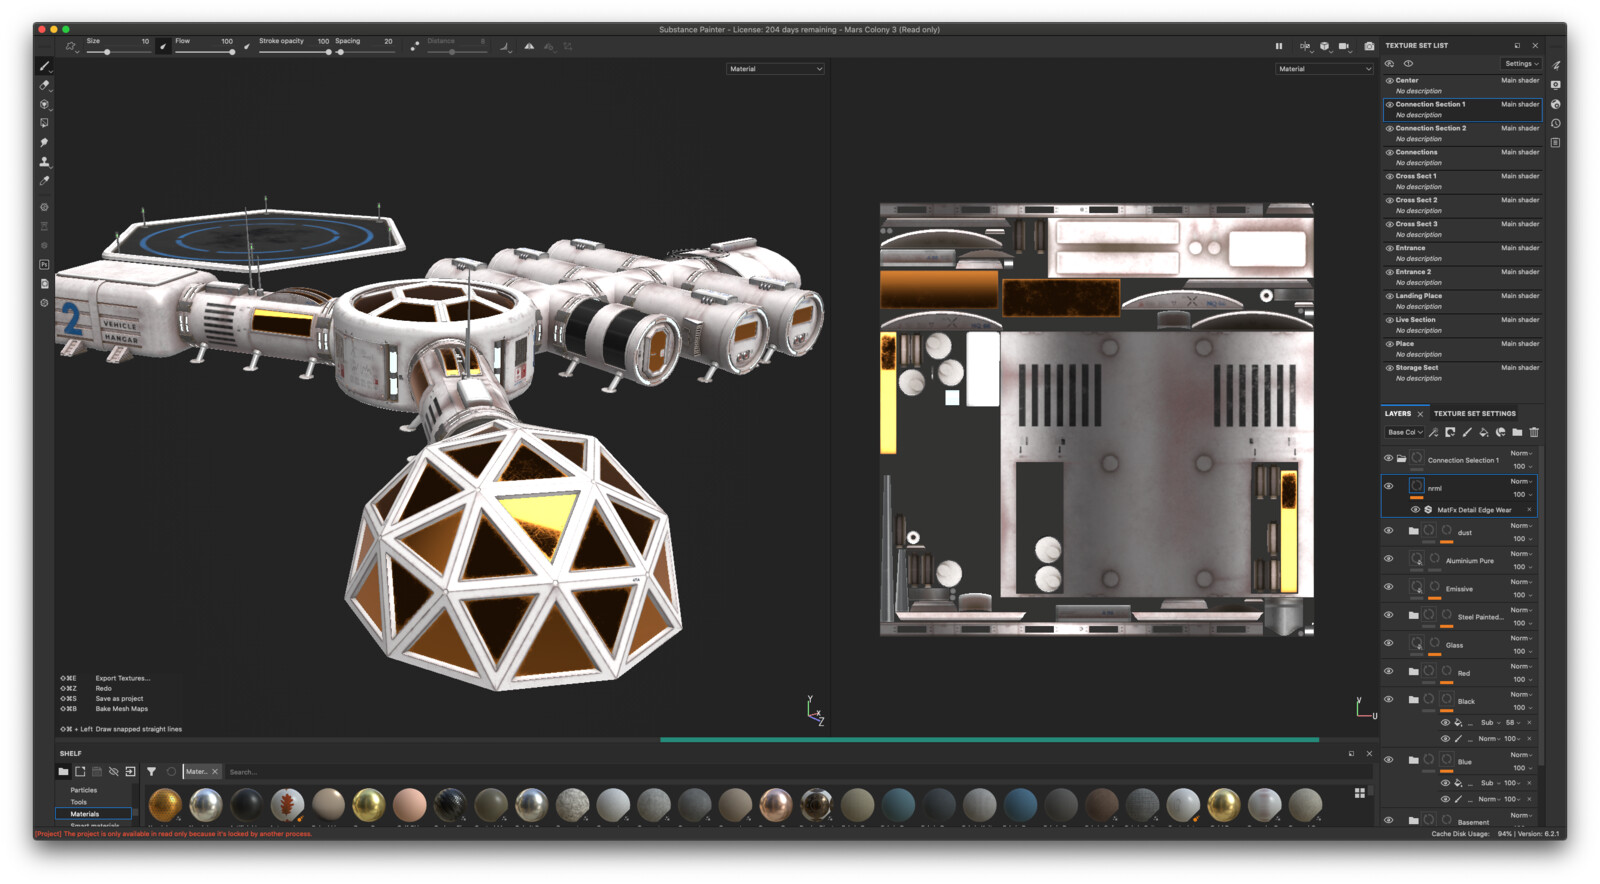Select the Live Section texture set
1600x884 pixels.
coord(1463,325)
